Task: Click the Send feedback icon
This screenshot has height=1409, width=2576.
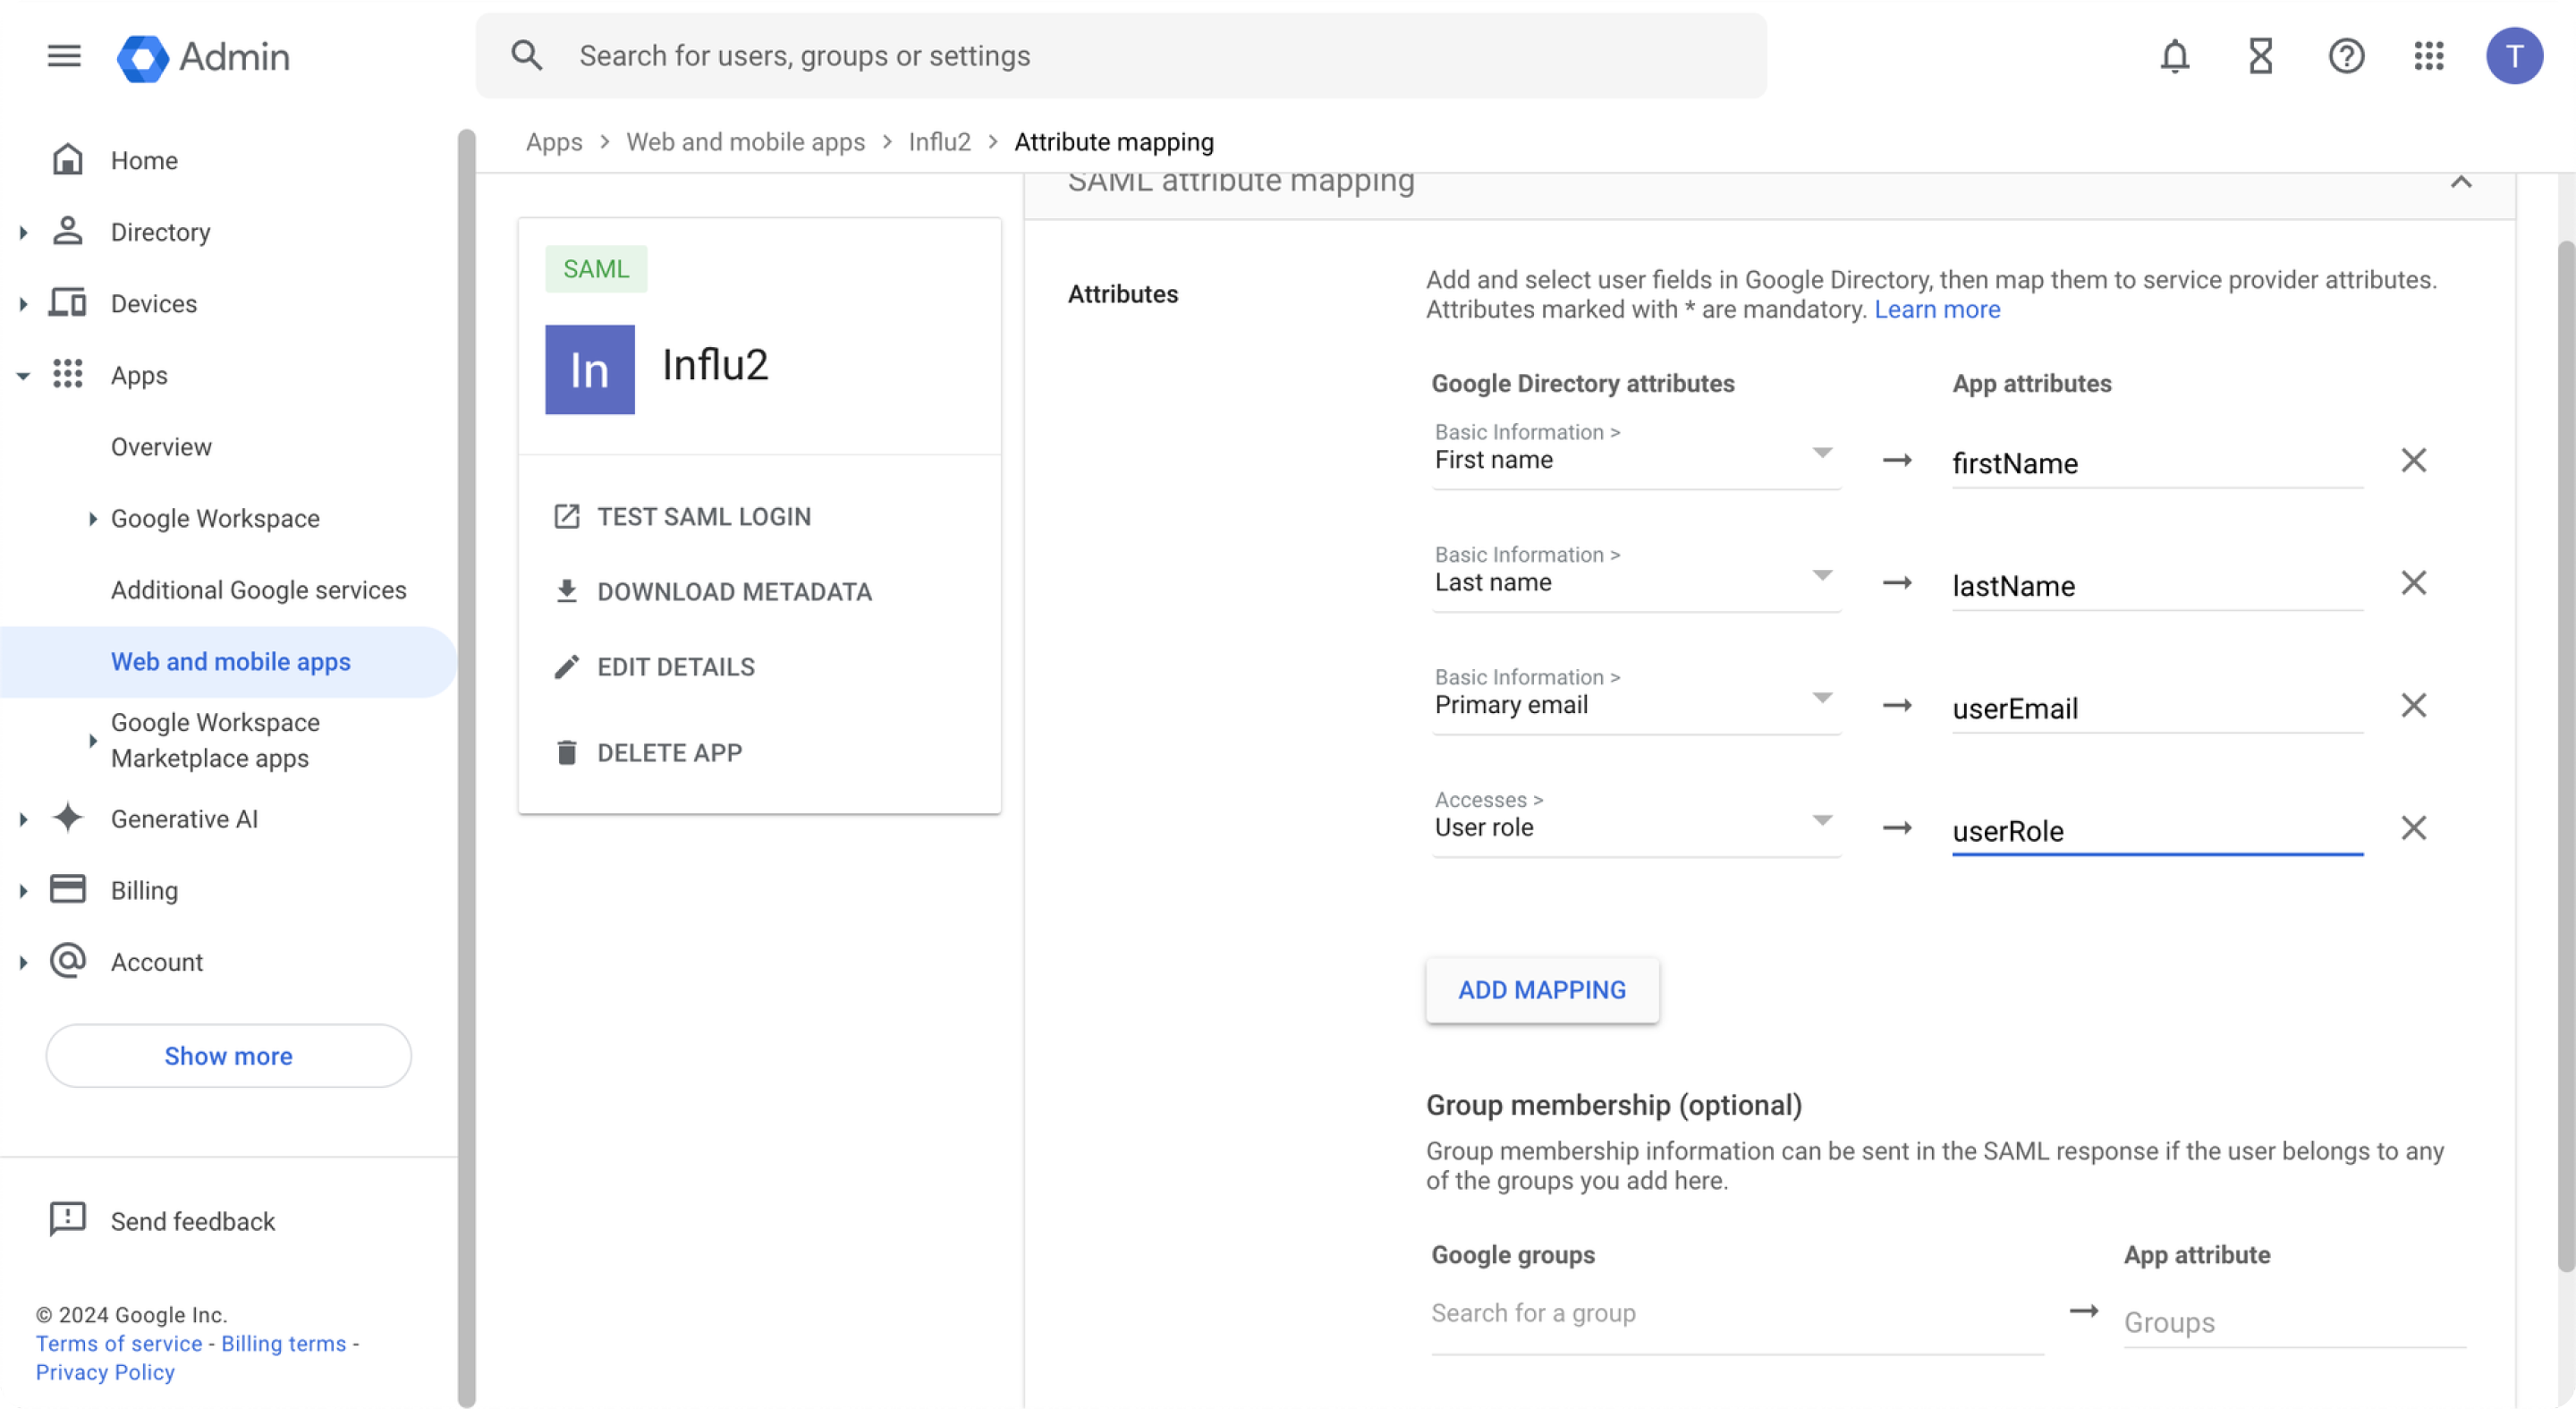Action: coord(67,1220)
